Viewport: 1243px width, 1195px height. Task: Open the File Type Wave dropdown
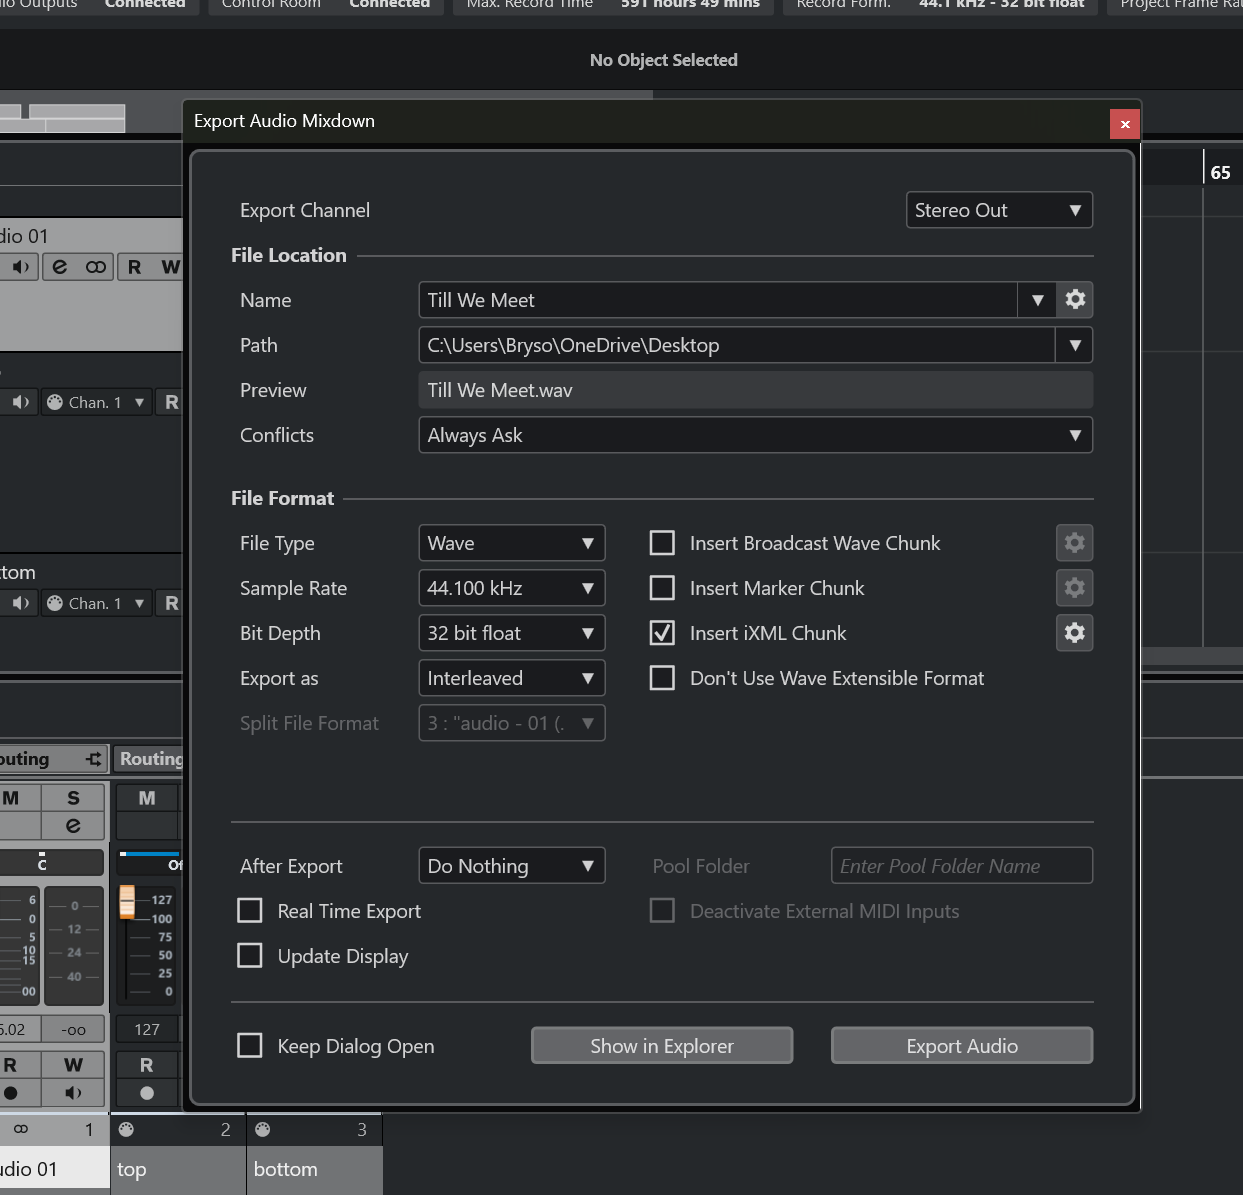[511, 543]
